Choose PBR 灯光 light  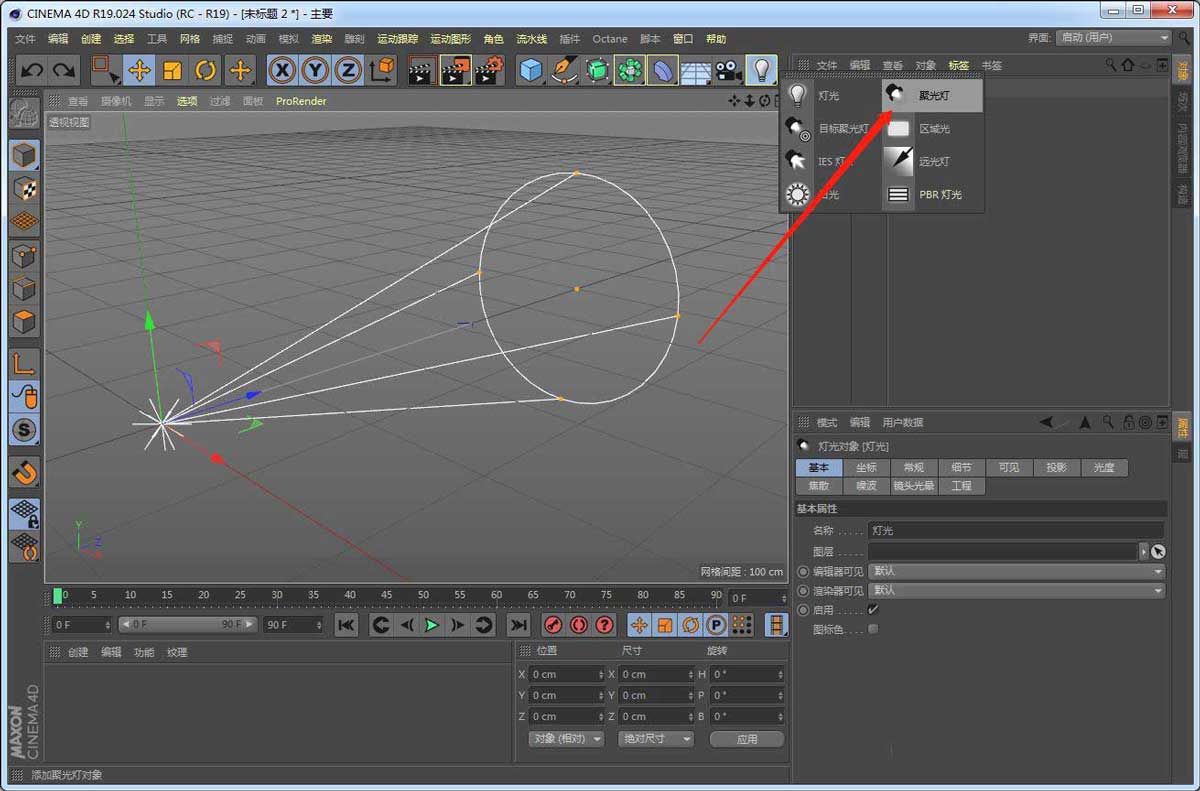(x=933, y=194)
